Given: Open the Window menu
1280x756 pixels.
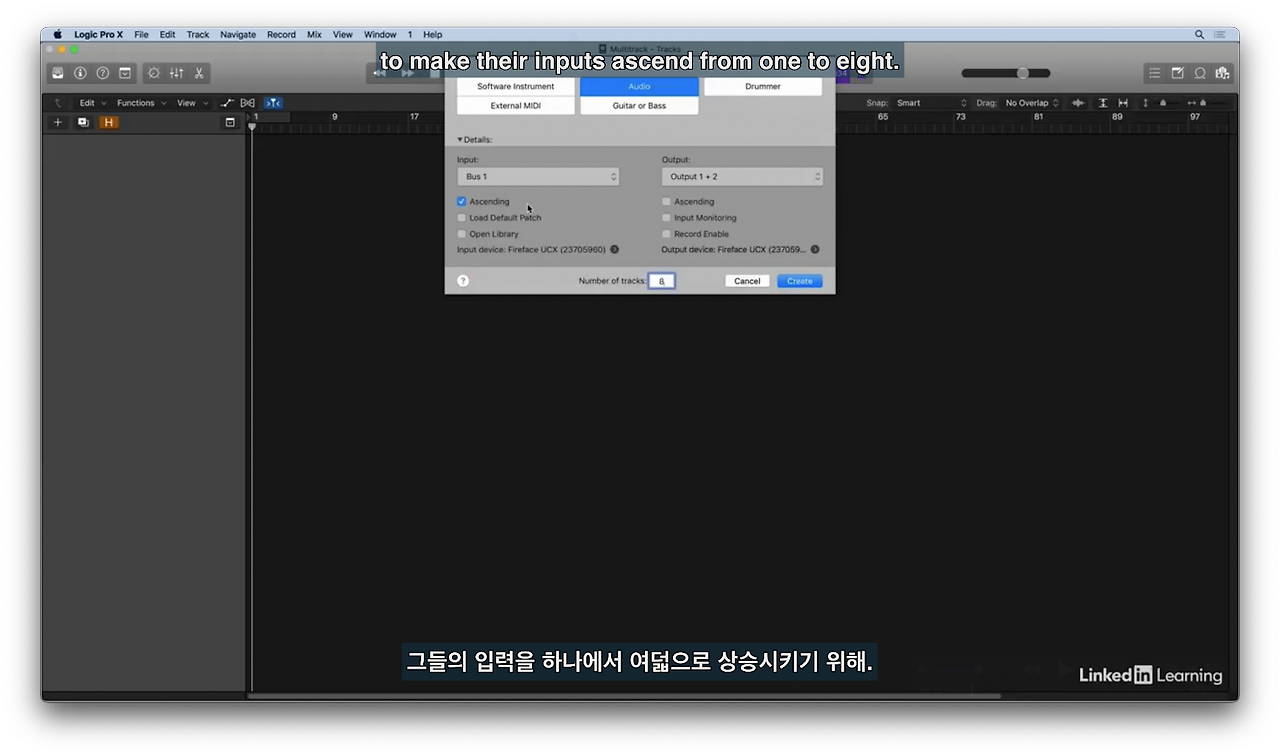Looking at the screenshot, I should pyautogui.click(x=380, y=34).
